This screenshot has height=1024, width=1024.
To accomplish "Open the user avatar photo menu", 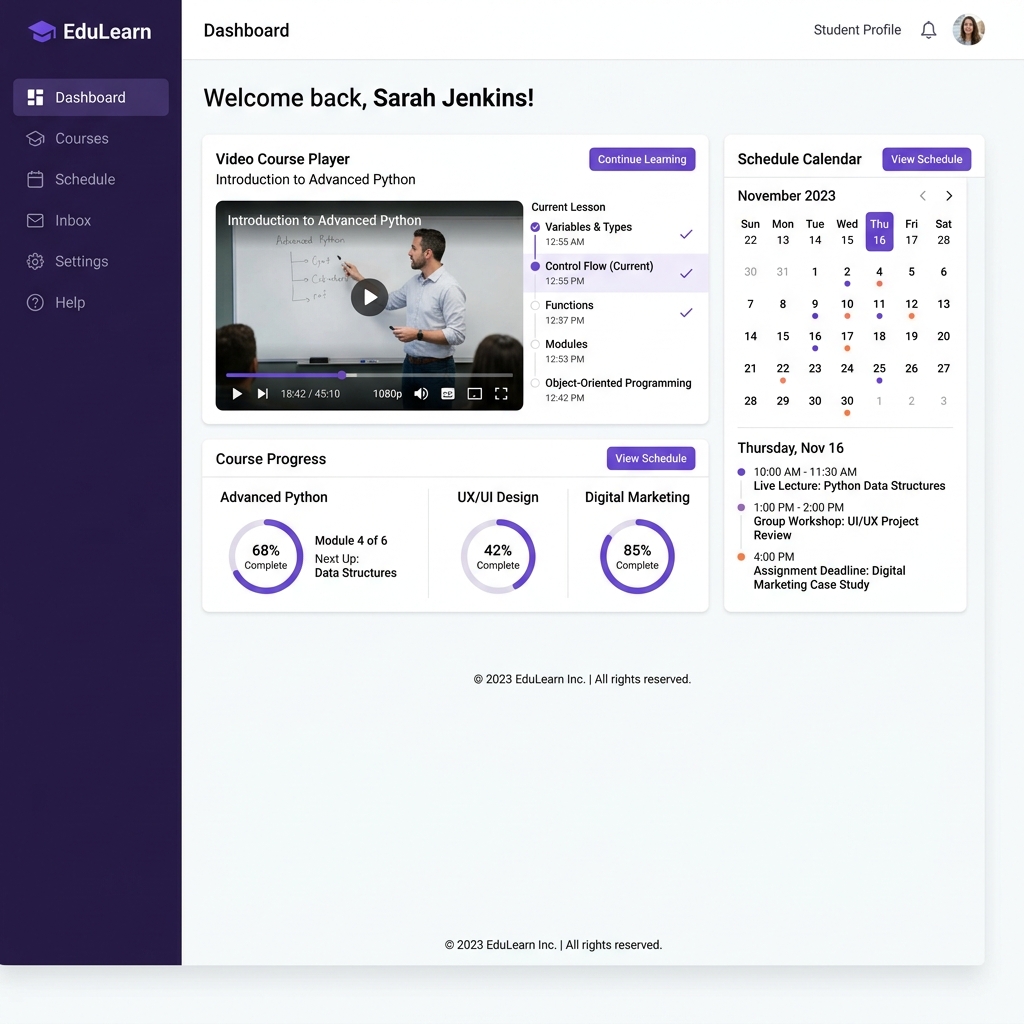I will 968,30.
